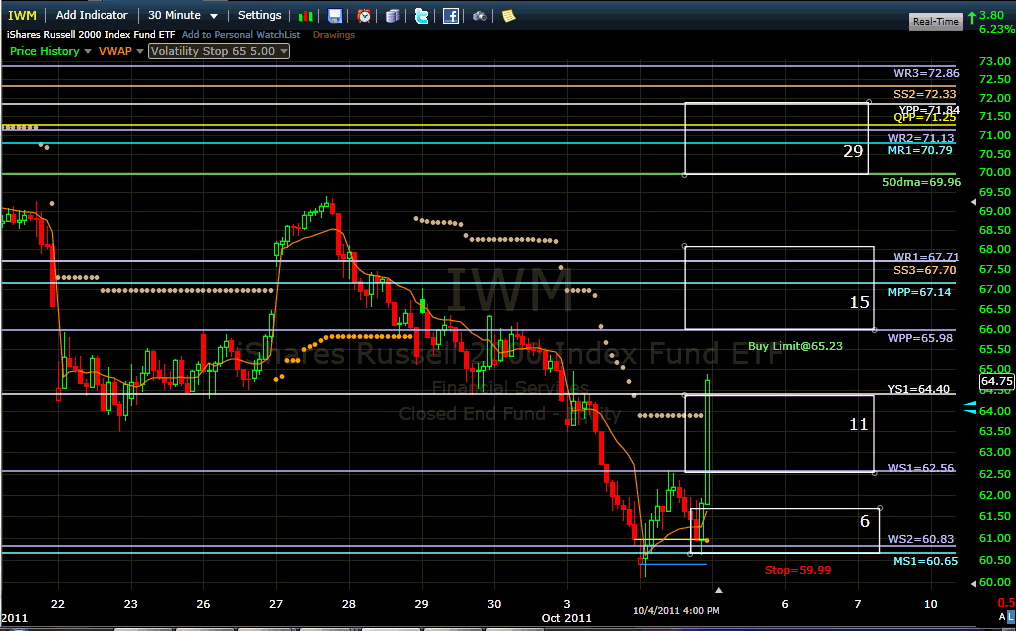Screen dimensions: 1016x631
Task: Click the SS2=72.33 level label
Action: click(x=925, y=94)
